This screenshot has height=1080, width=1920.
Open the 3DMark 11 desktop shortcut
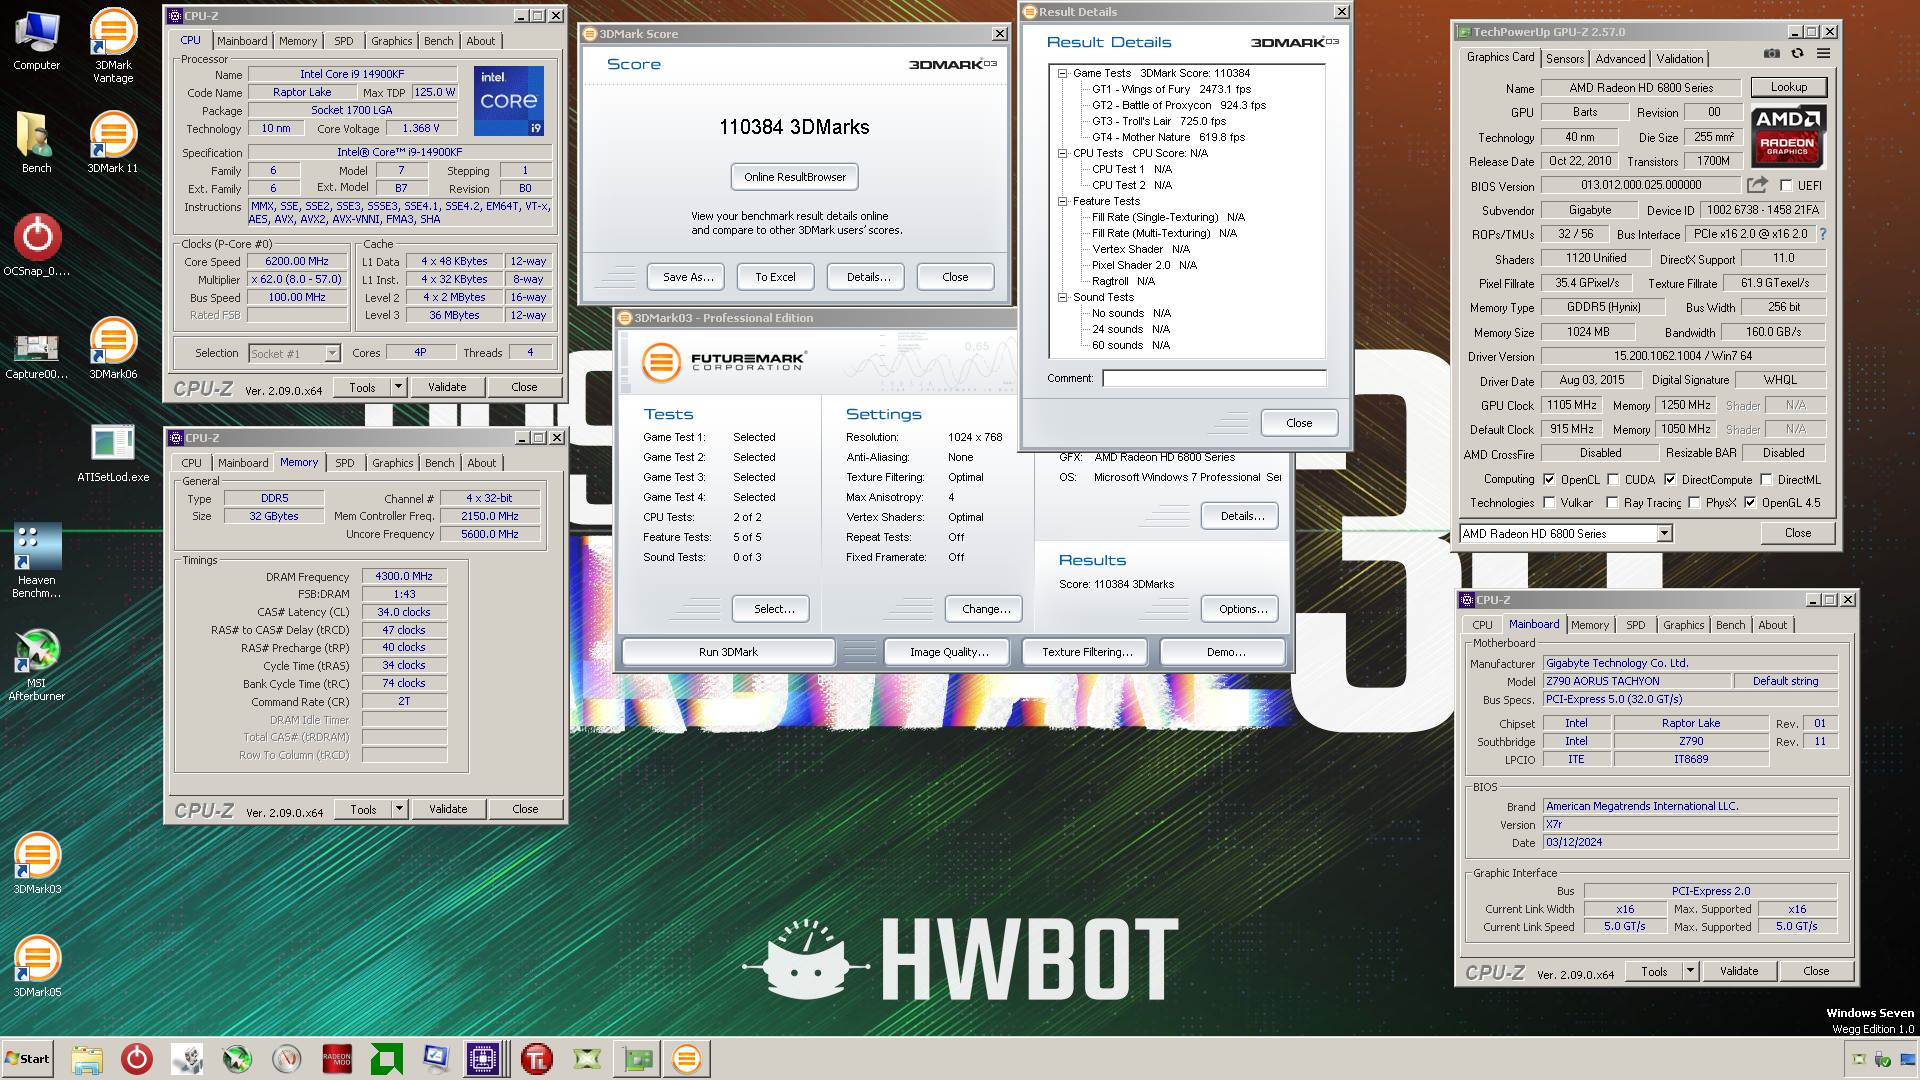113,142
